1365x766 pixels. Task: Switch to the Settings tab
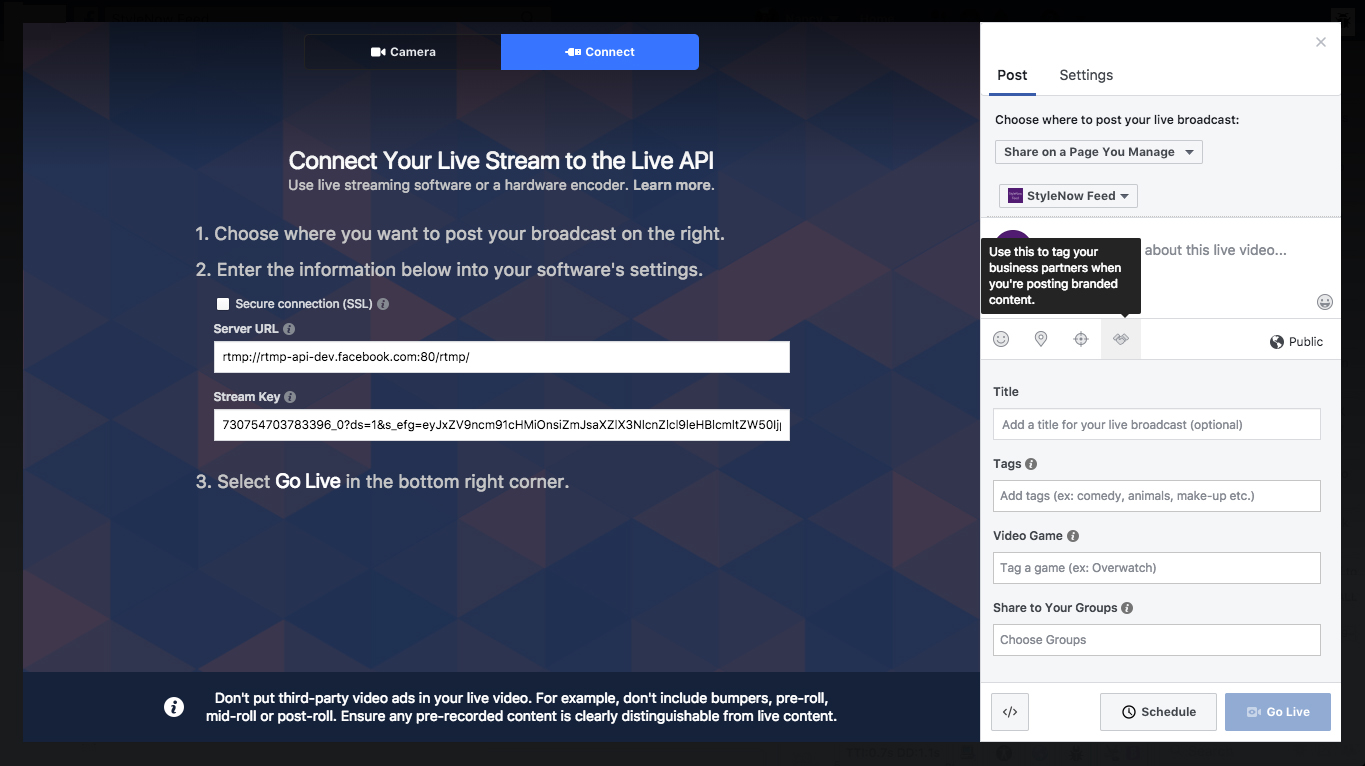(x=1086, y=75)
